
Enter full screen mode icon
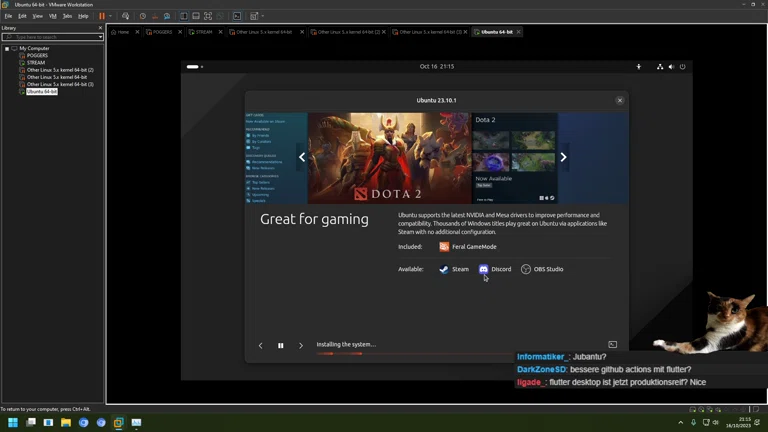pyautogui.click(x=208, y=16)
